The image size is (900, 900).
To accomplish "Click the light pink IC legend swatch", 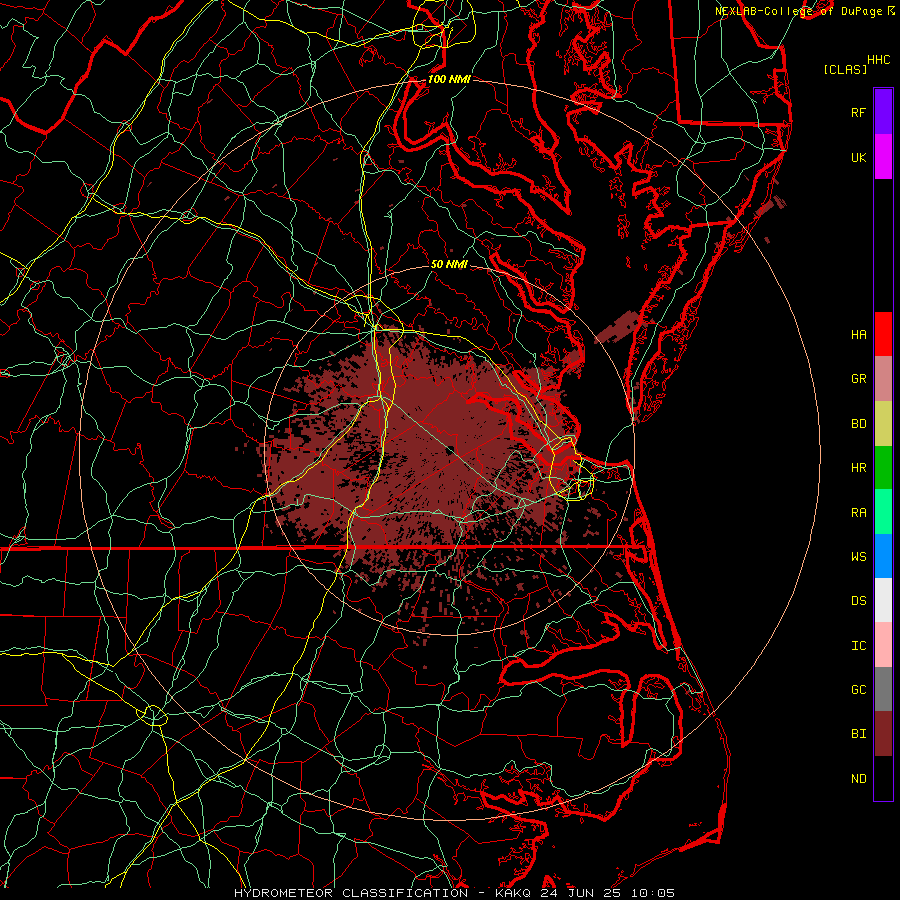I will point(883,645).
